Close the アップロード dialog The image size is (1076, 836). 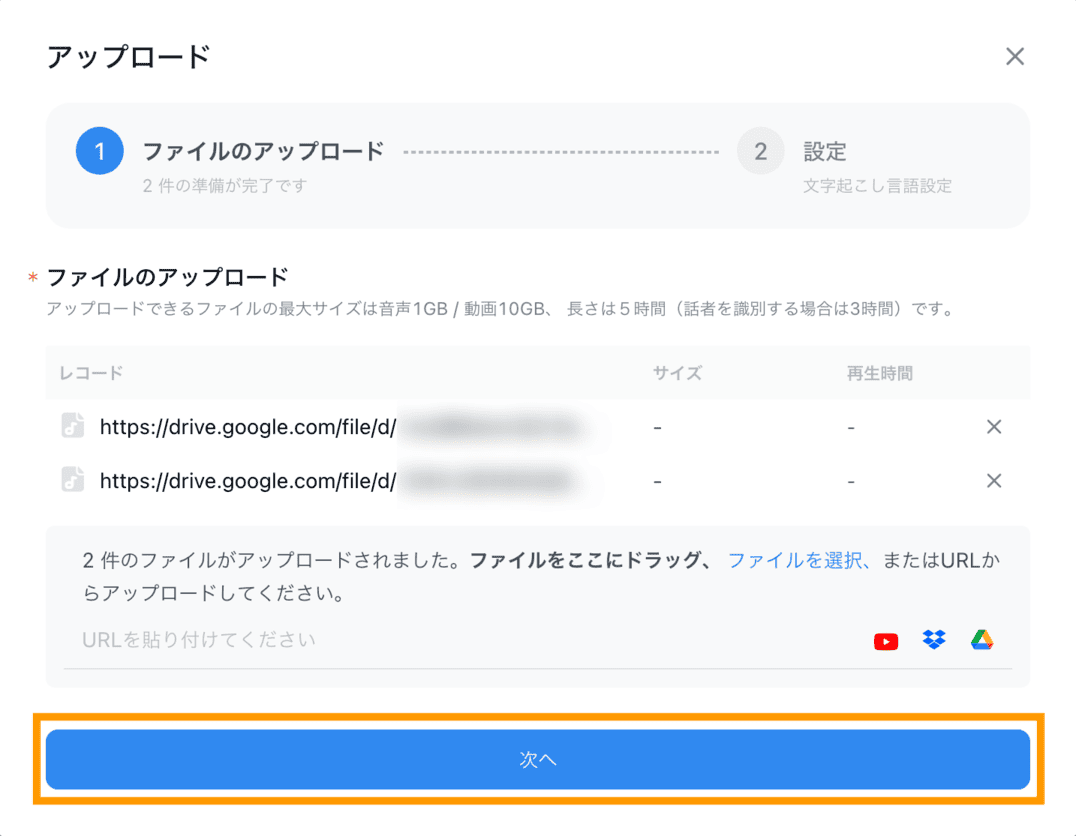pyautogui.click(x=1014, y=56)
